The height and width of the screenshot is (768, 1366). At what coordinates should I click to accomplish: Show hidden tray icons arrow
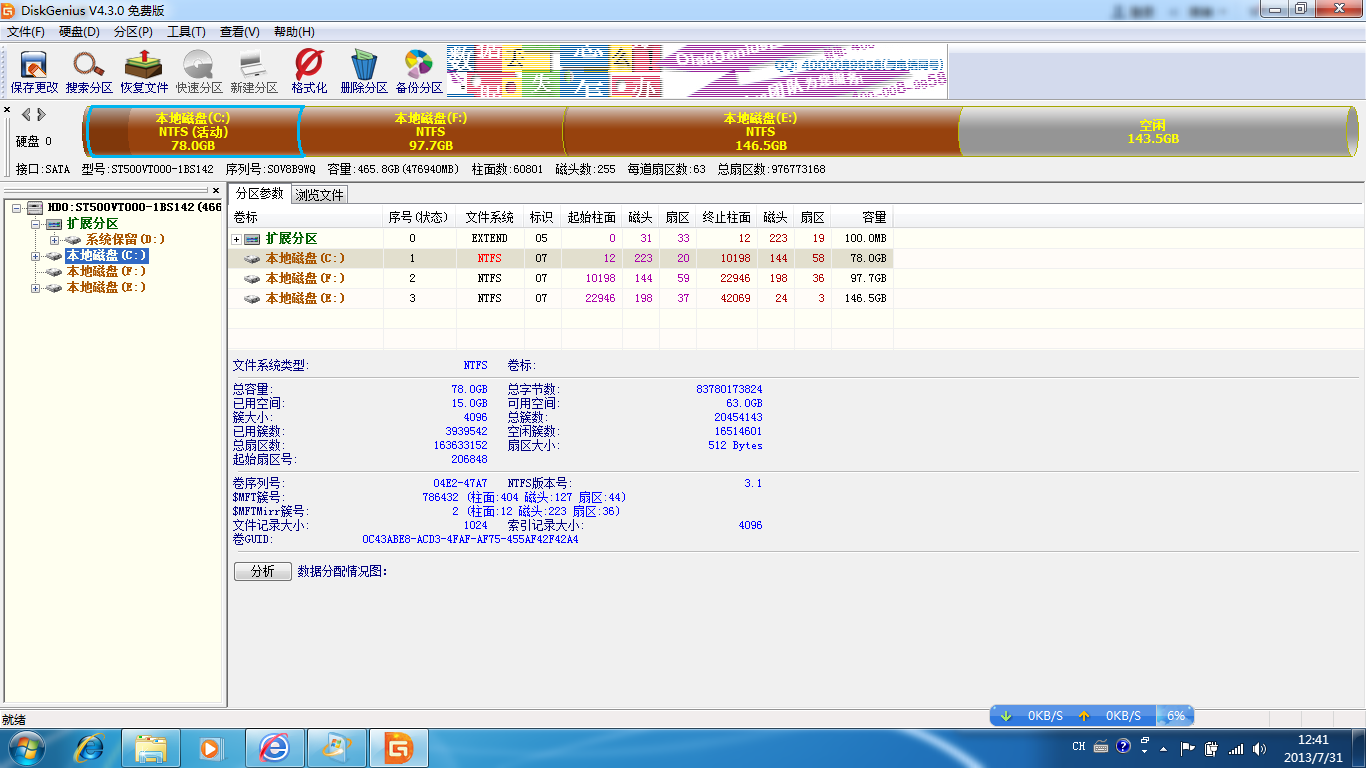(x=1162, y=748)
